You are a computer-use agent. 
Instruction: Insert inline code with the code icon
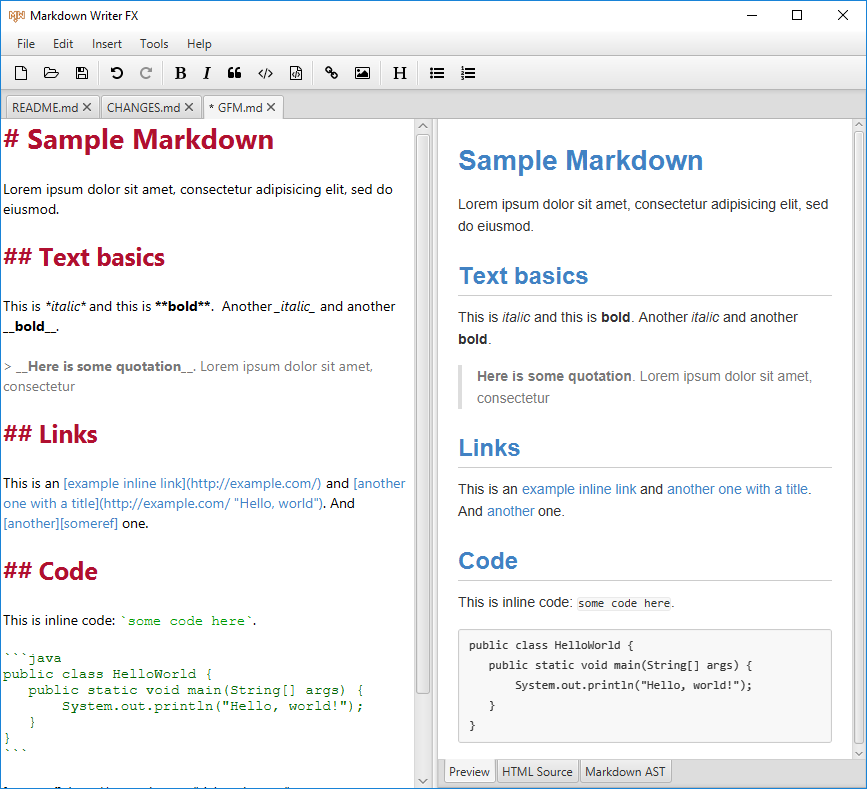(x=265, y=73)
